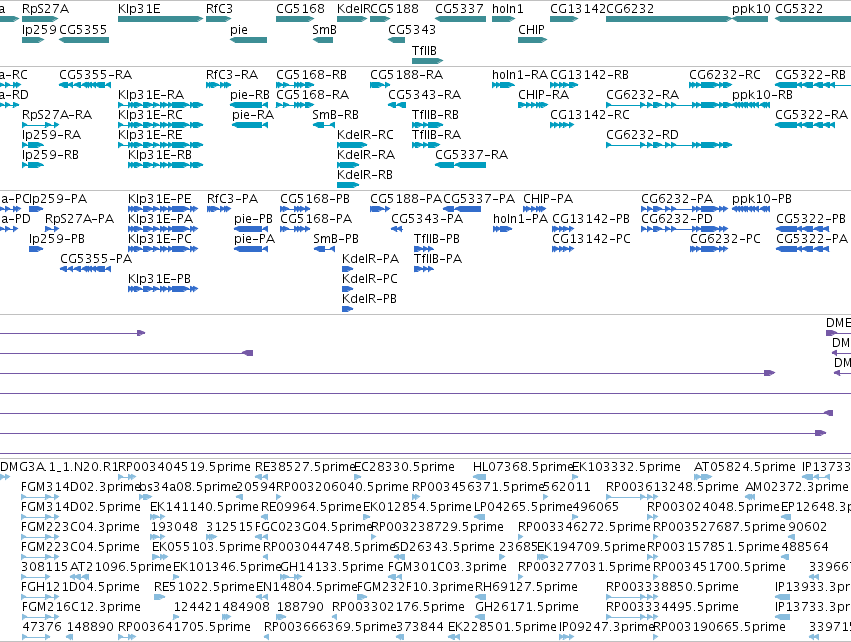
Task: Select EST label RH69127.5prime
Action: [526, 587]
